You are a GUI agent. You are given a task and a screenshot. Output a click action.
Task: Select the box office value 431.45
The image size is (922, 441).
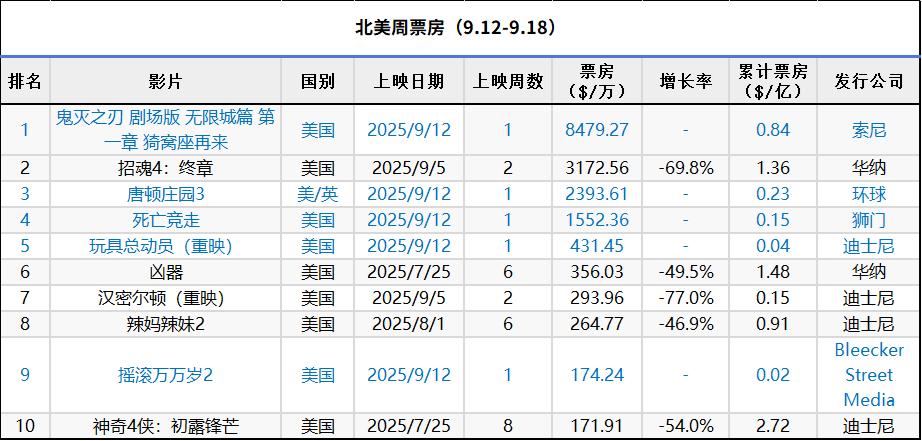coord(597,246)
